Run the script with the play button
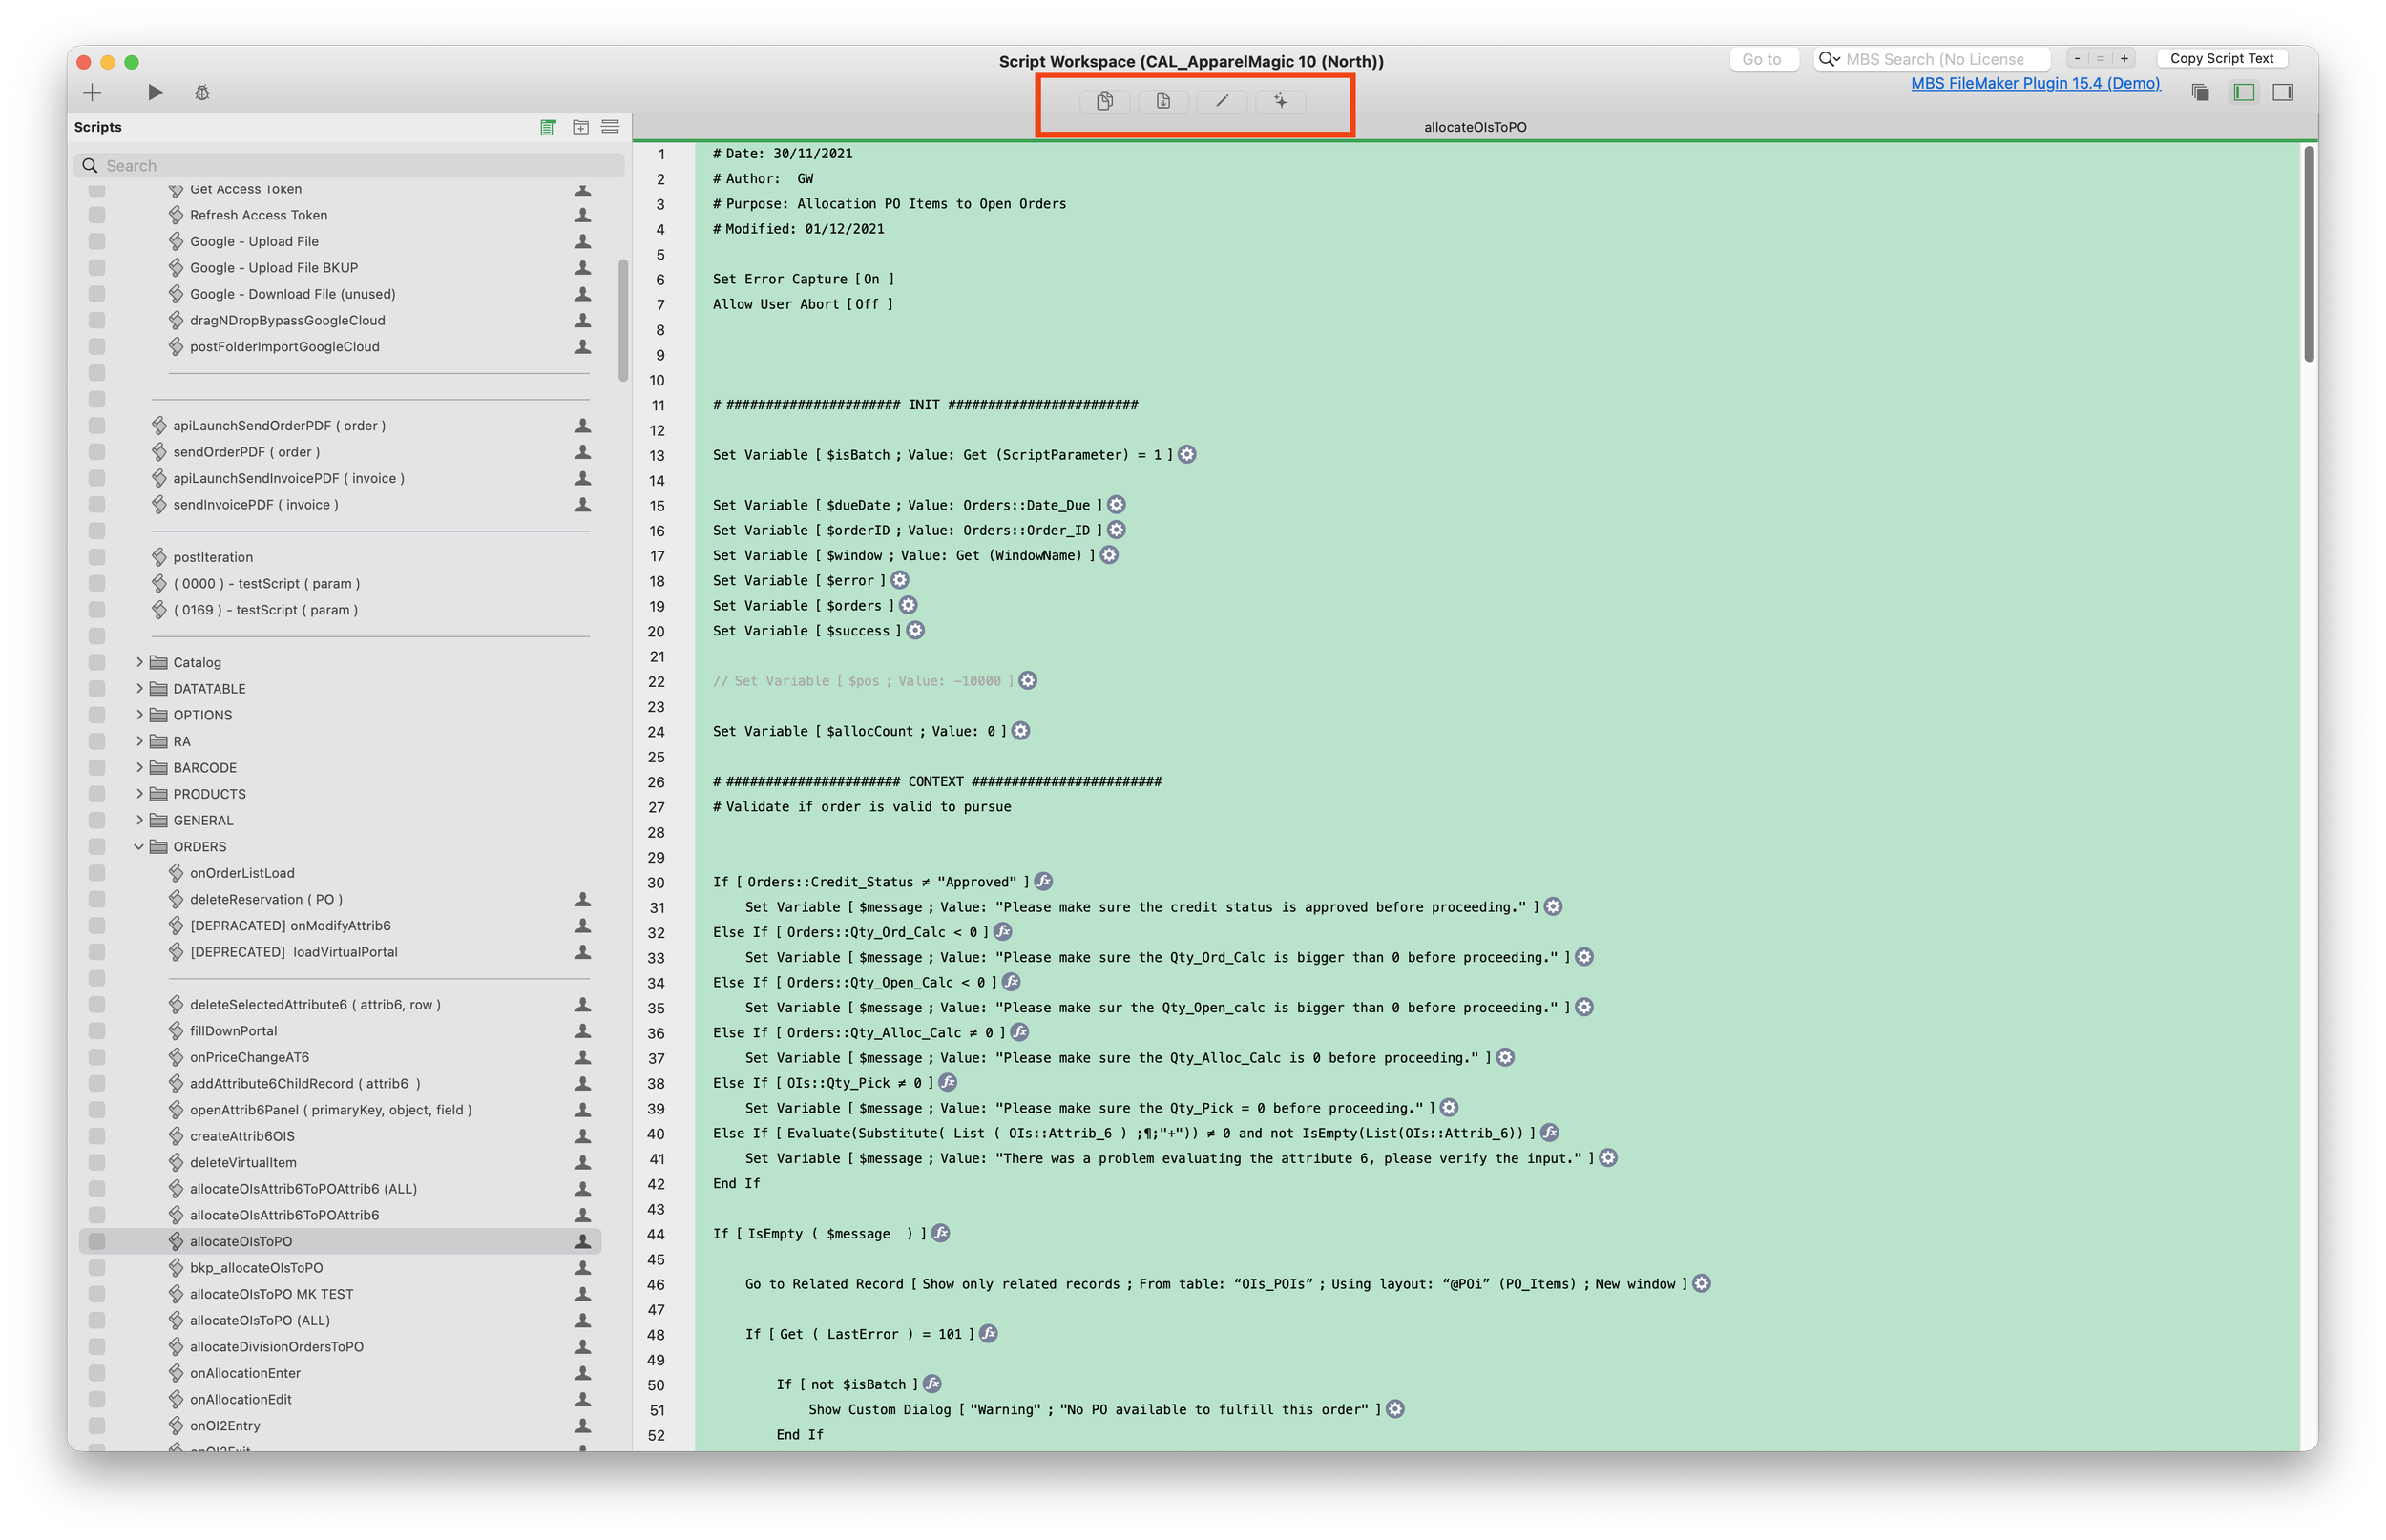The width and height of the screenshot is (2386, 1540). tap(155, 92)
